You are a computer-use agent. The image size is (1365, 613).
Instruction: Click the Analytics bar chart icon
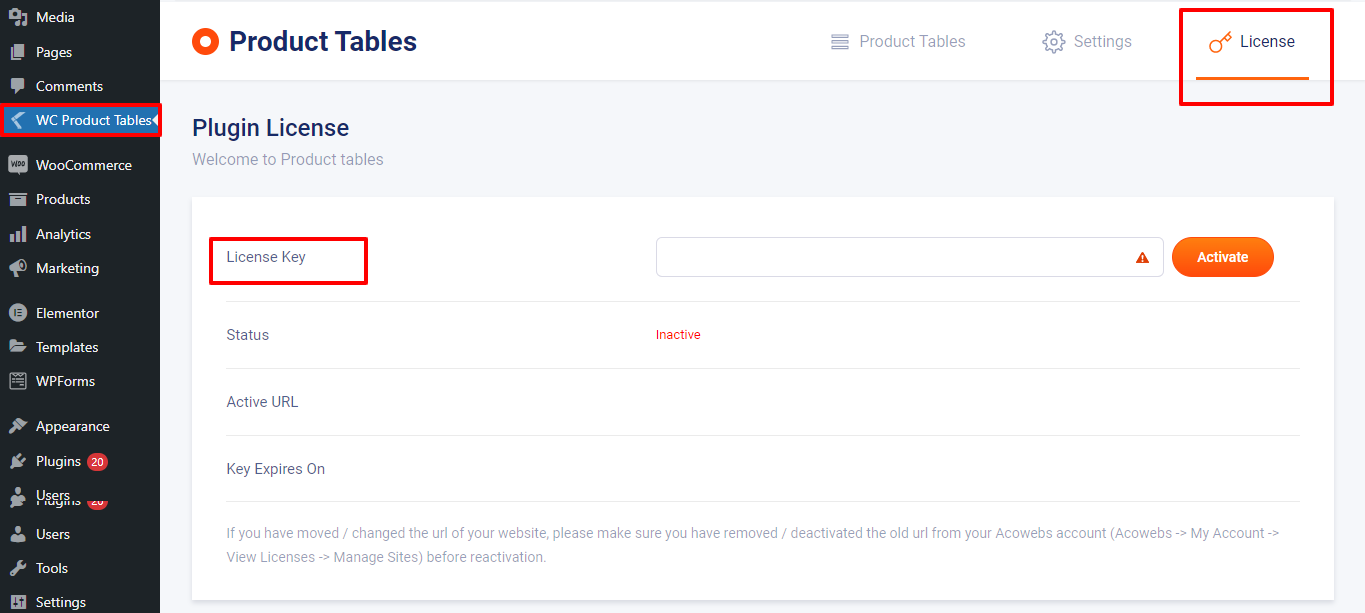(18, 234)
